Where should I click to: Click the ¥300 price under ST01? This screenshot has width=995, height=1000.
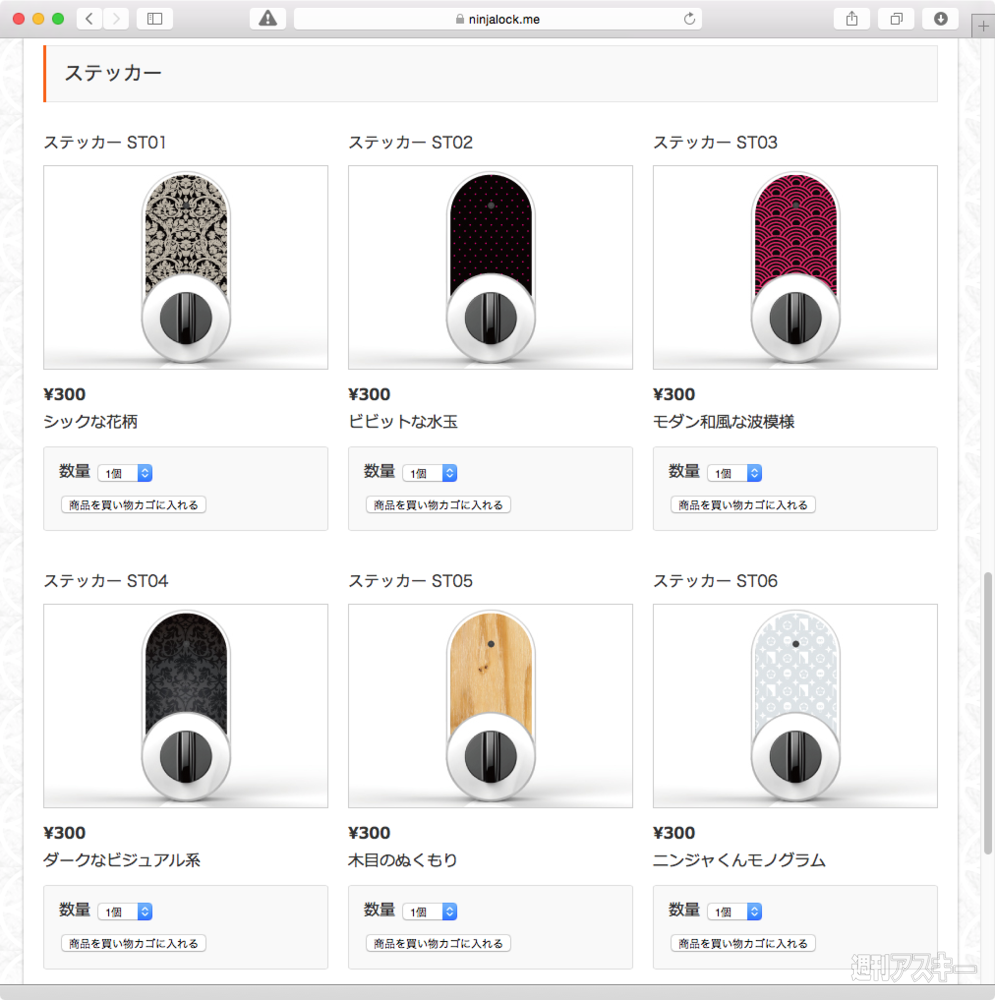(64, 394)
